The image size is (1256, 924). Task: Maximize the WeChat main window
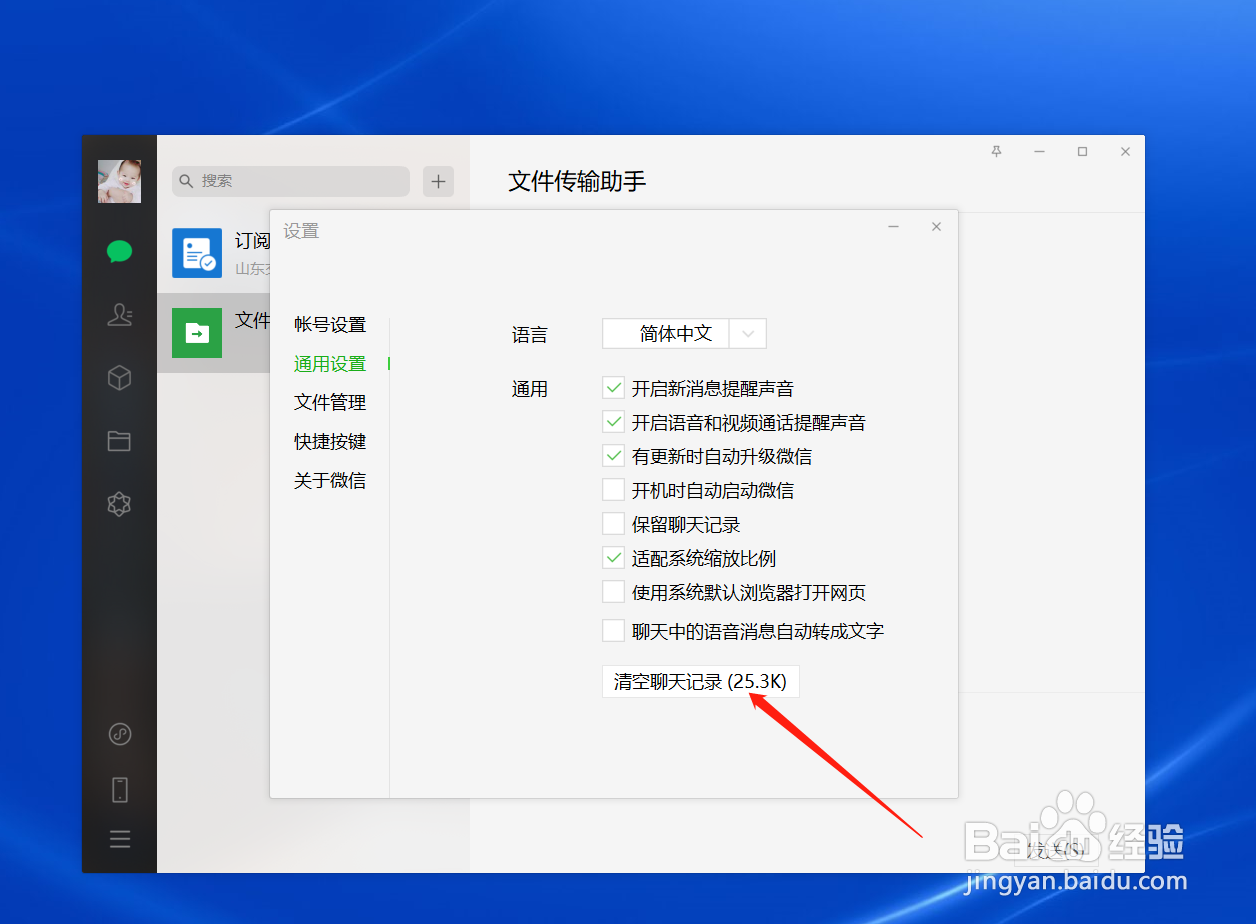pyautogui.click(x=1082, y=151)
